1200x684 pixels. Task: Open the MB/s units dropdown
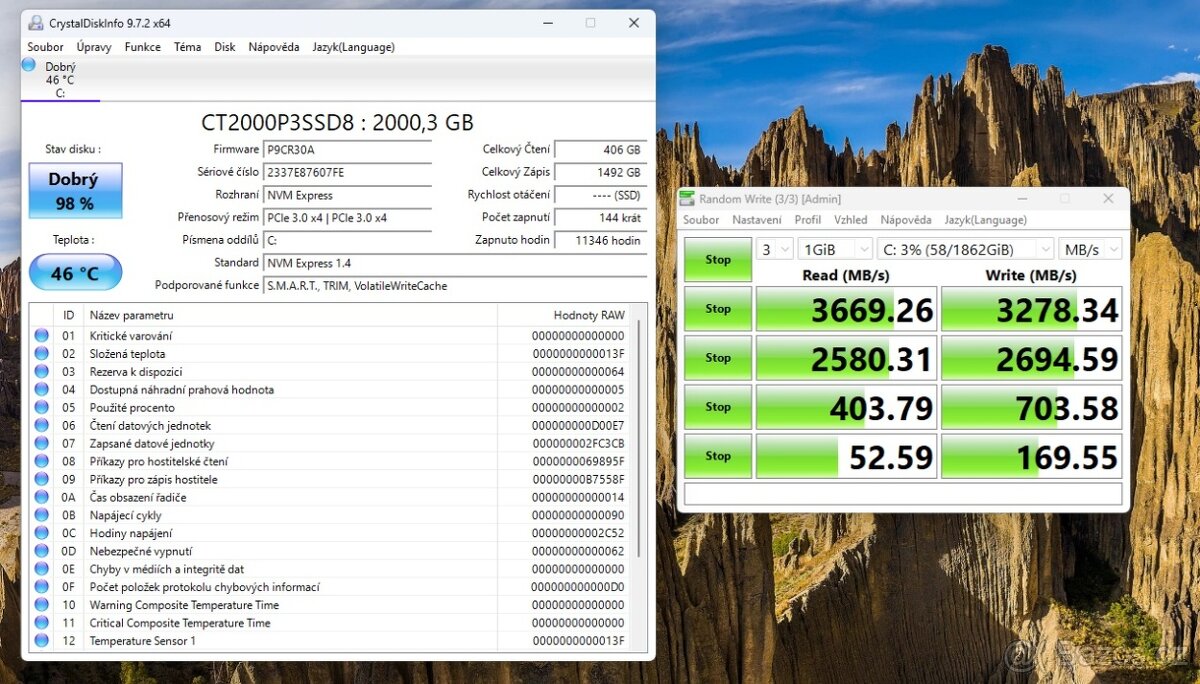coord(1090,248)
